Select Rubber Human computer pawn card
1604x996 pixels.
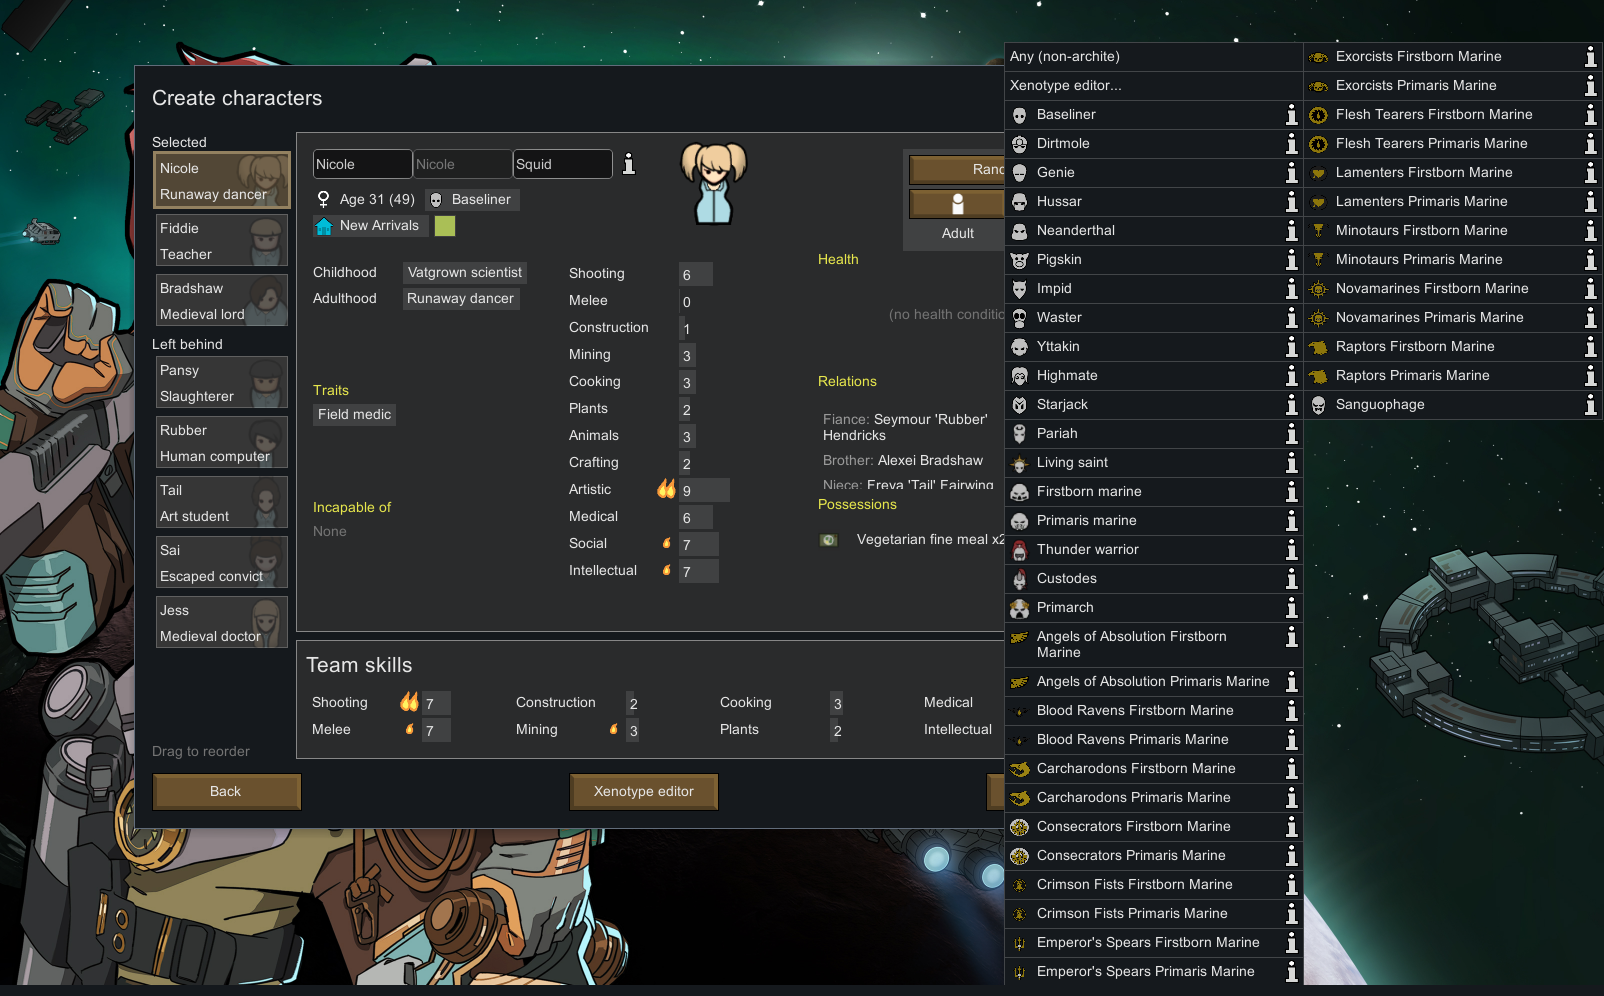[x=222, y=443]
